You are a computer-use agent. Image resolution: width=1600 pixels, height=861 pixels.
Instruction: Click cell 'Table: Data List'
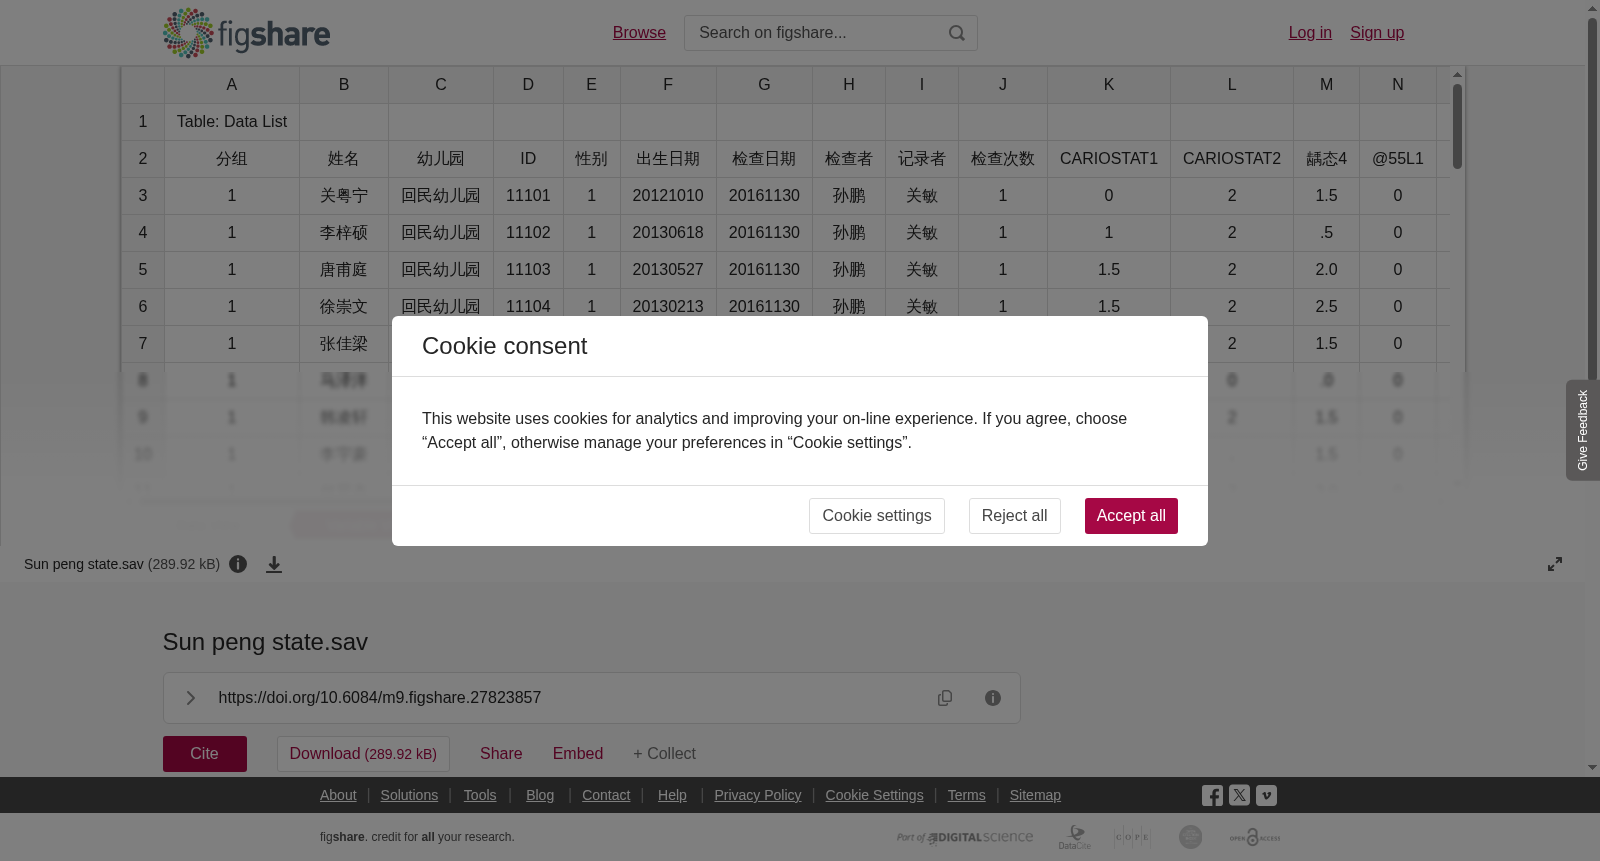[x=232, y=122]
